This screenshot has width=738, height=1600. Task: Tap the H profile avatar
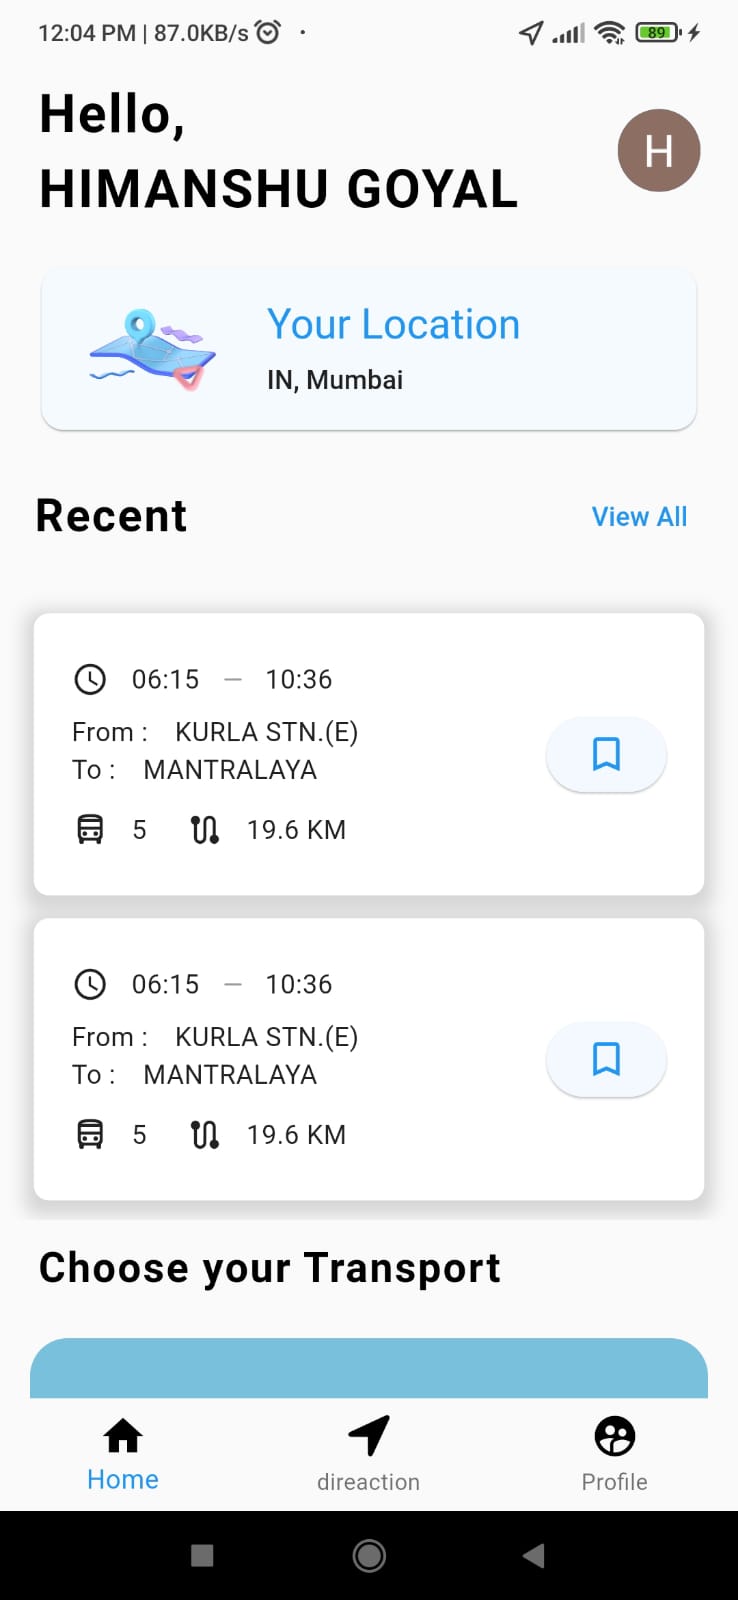658,151
